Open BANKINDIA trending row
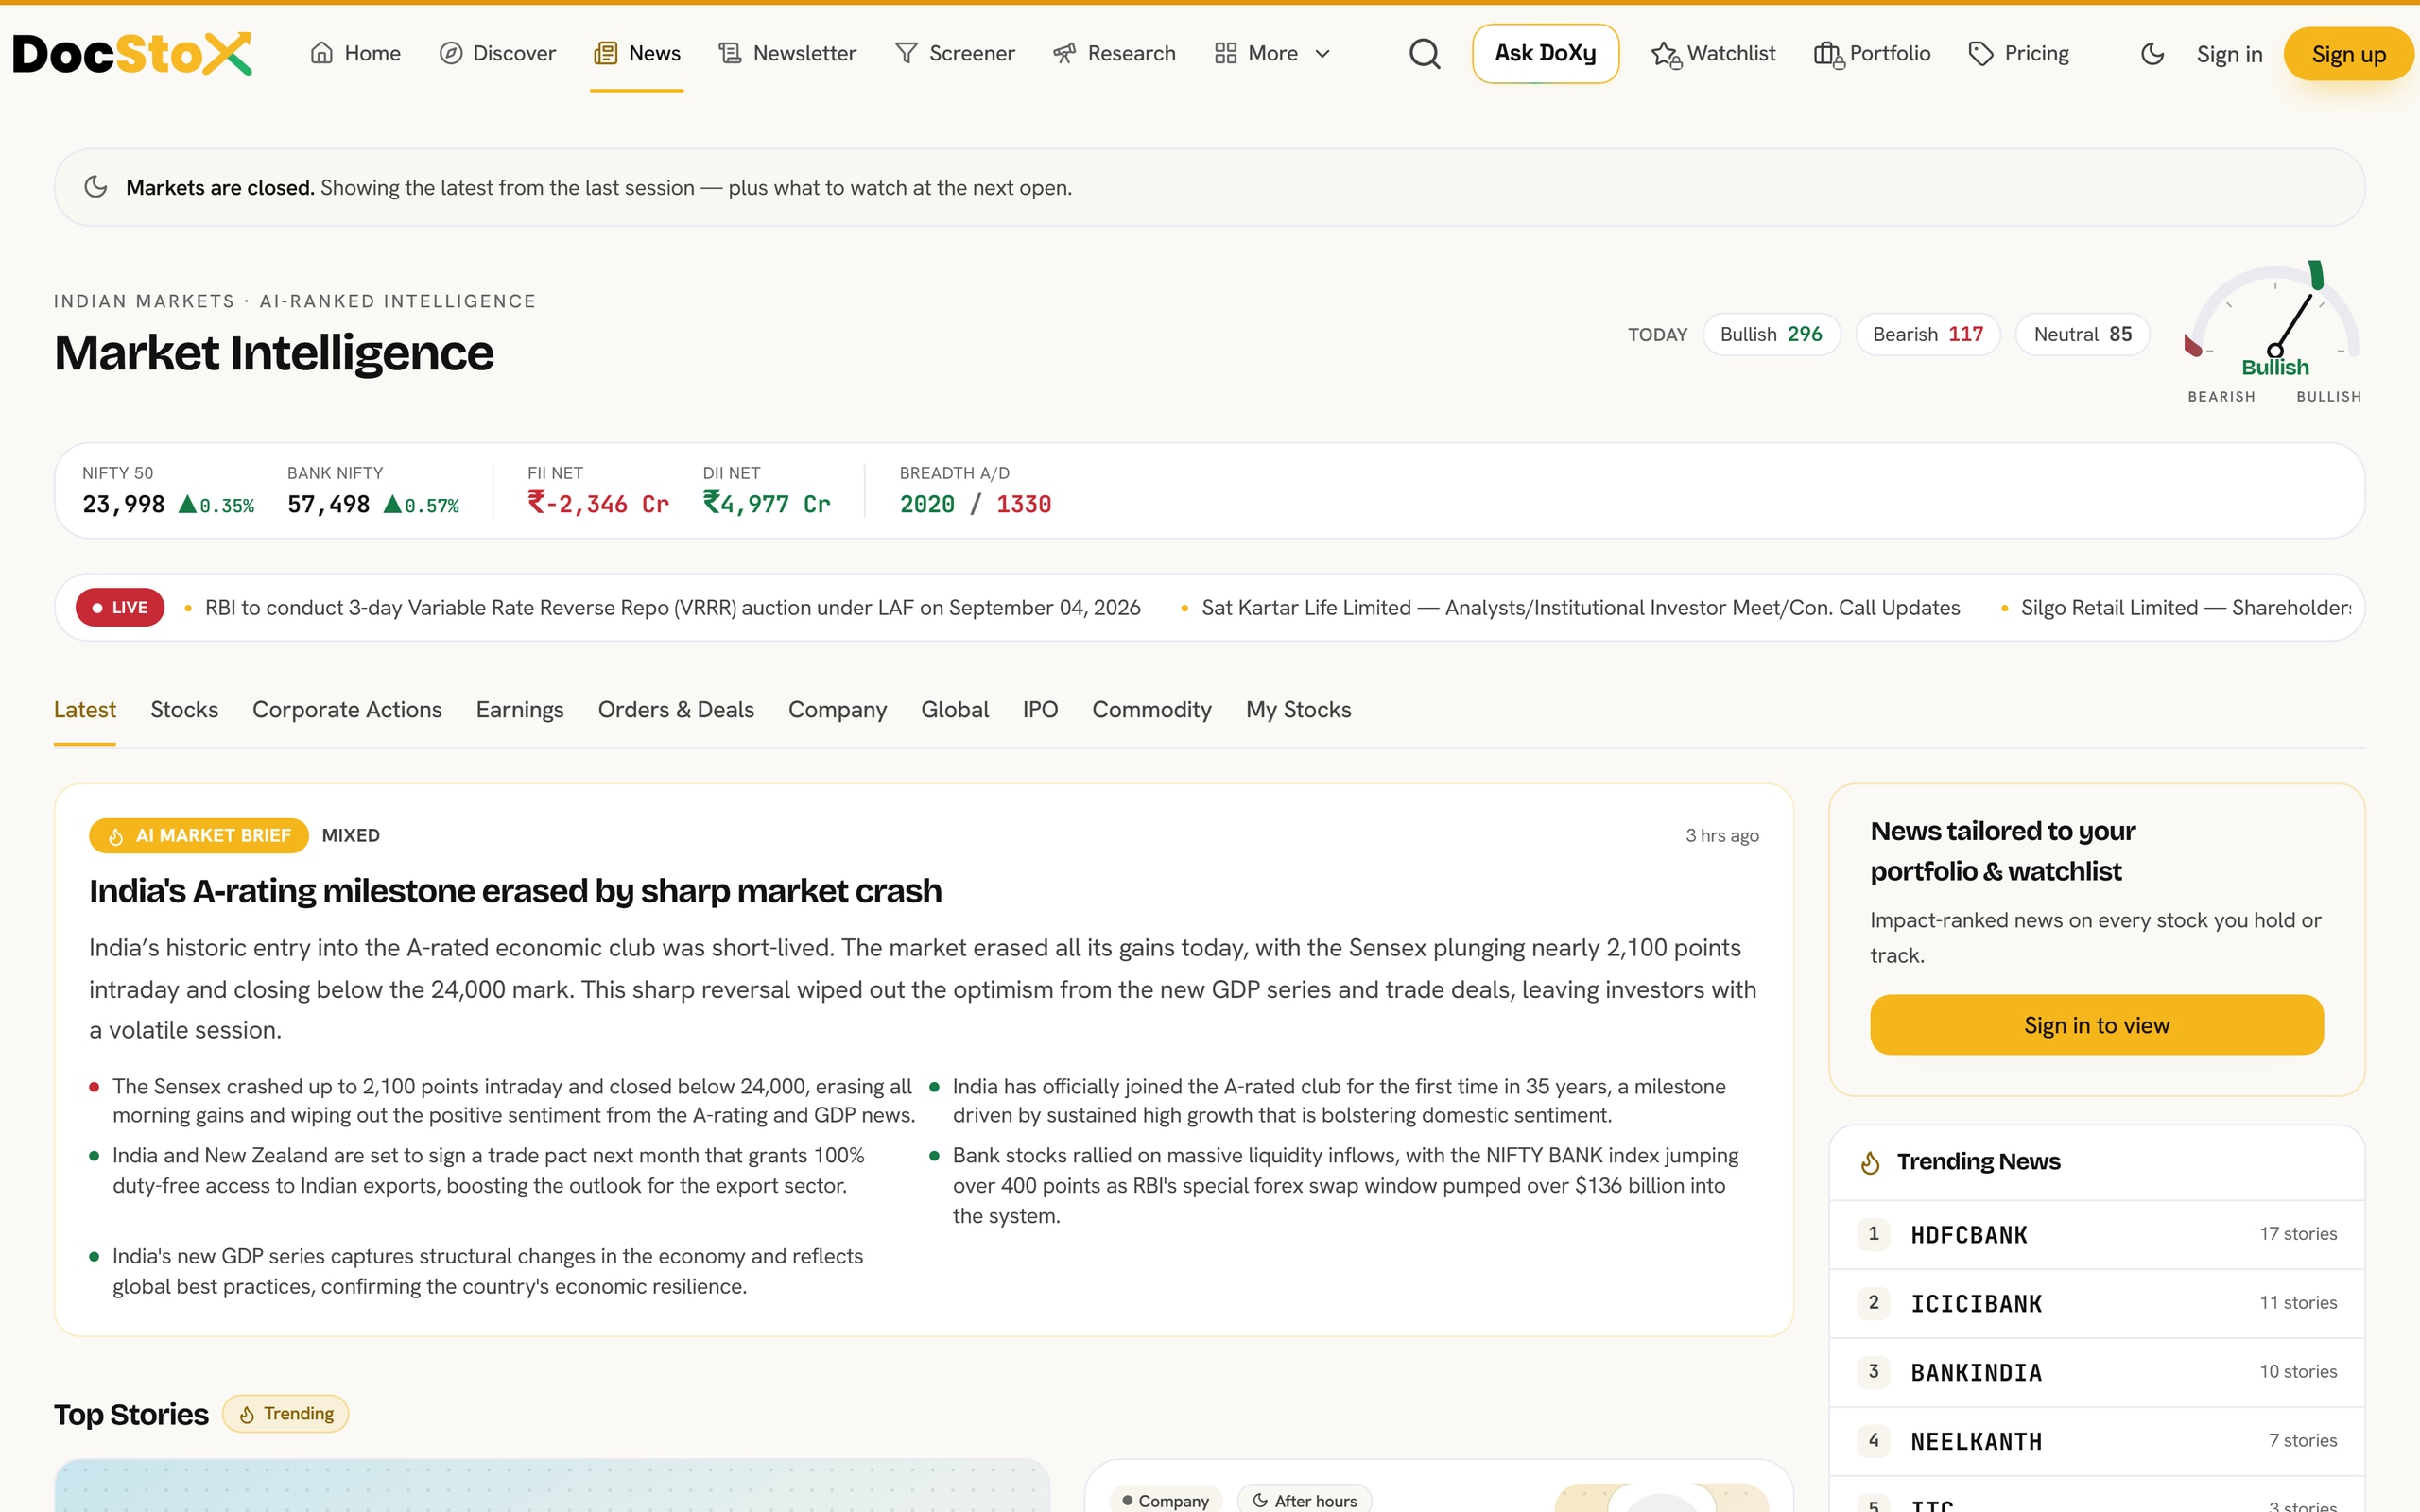2420x1512 pixels. click(2096, 1373)
